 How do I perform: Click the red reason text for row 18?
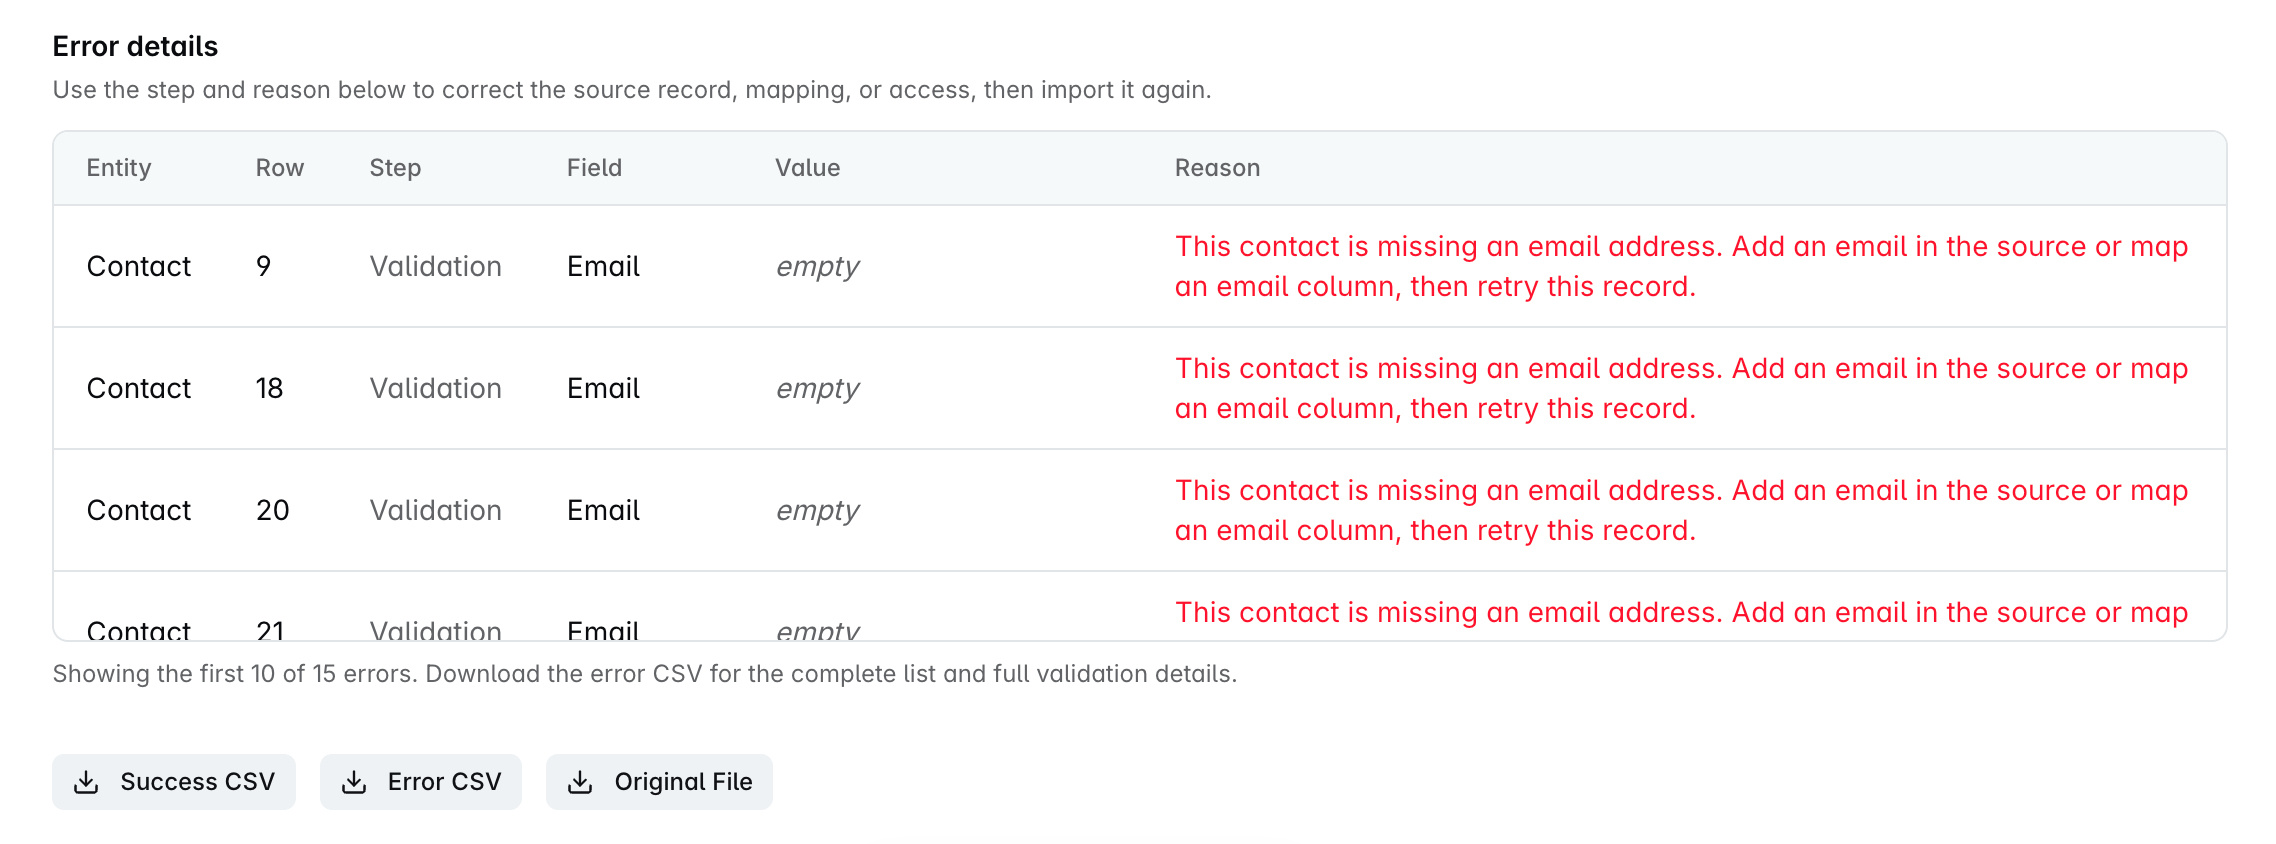[1681, 389]
